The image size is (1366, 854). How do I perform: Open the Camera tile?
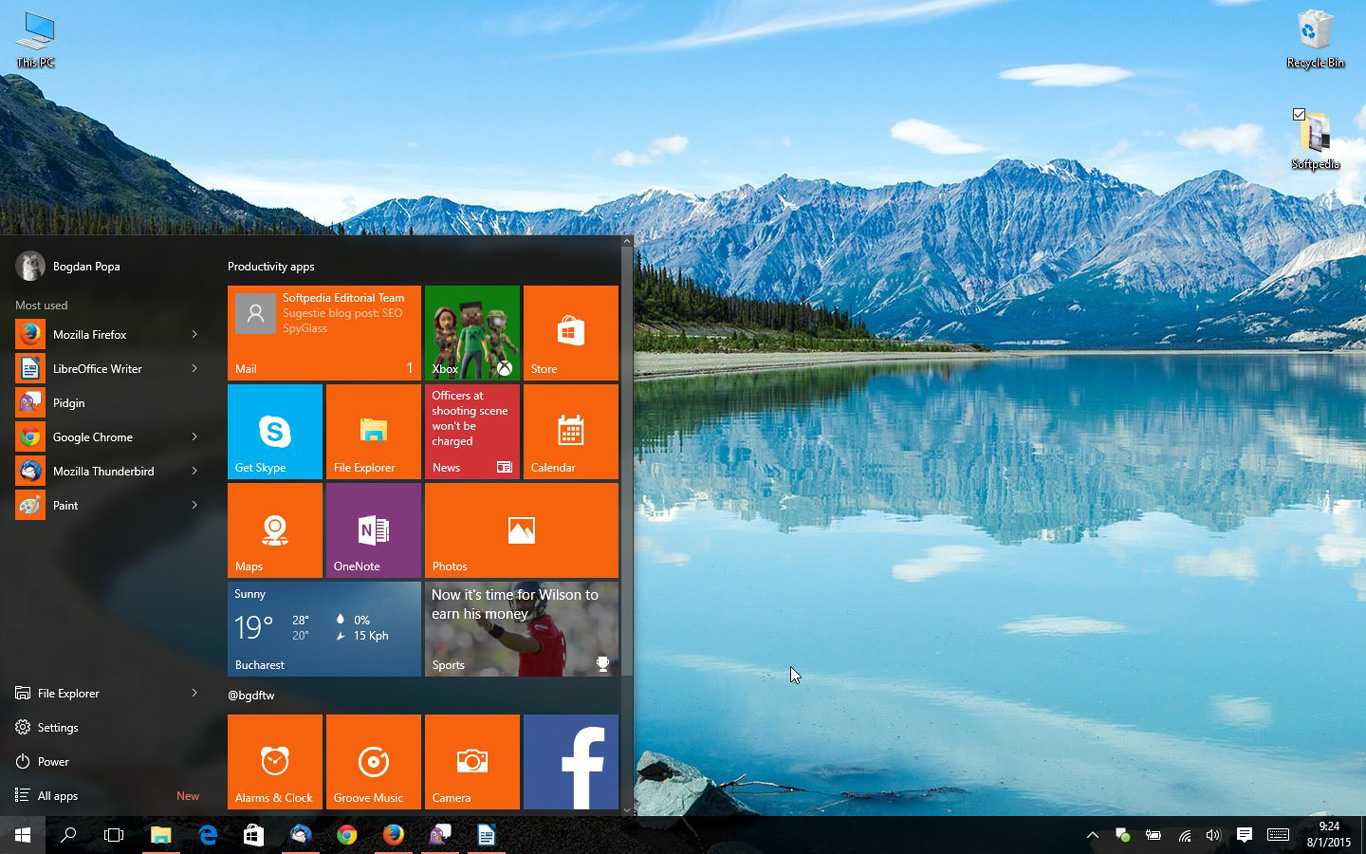tap(472, 761)
